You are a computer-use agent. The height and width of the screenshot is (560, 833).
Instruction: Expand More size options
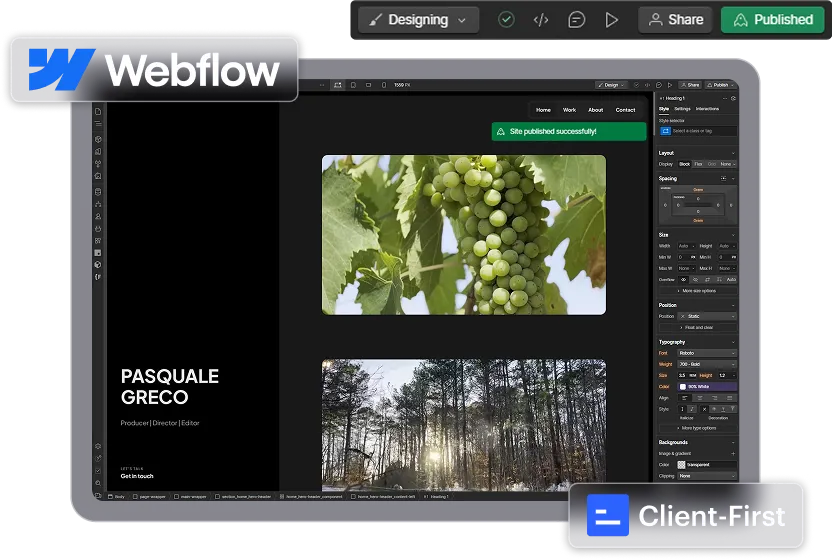[x=698, y=291]
